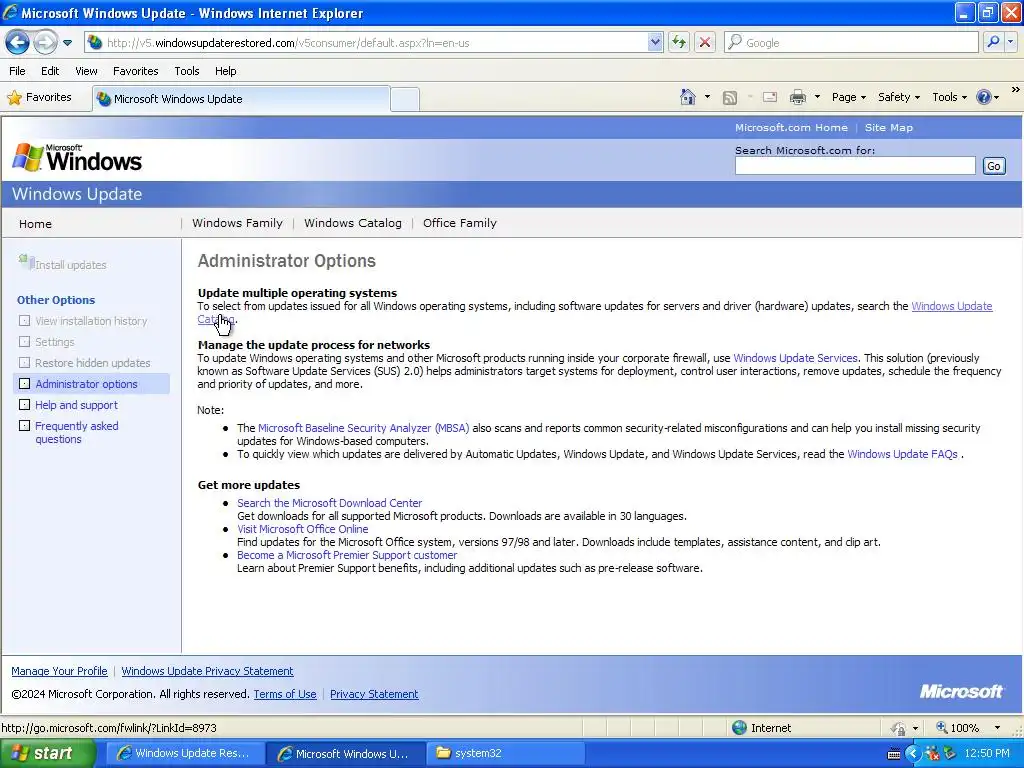Click the Windows Update Catalog link
Image resolution: width=1024 pixels, height=768 pixels.
tap(952, 306)
